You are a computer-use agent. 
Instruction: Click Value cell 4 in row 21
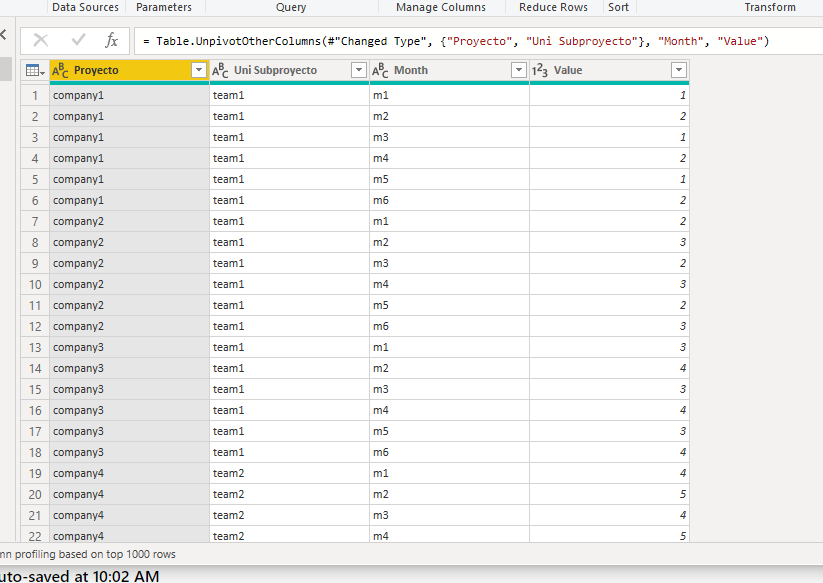coord(609,515)
